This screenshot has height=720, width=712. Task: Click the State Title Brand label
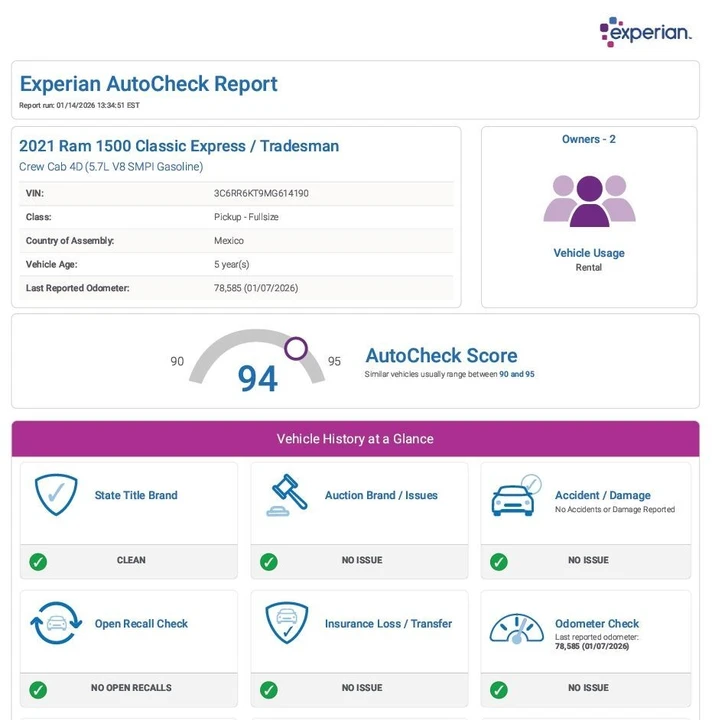tap(136, 495)
